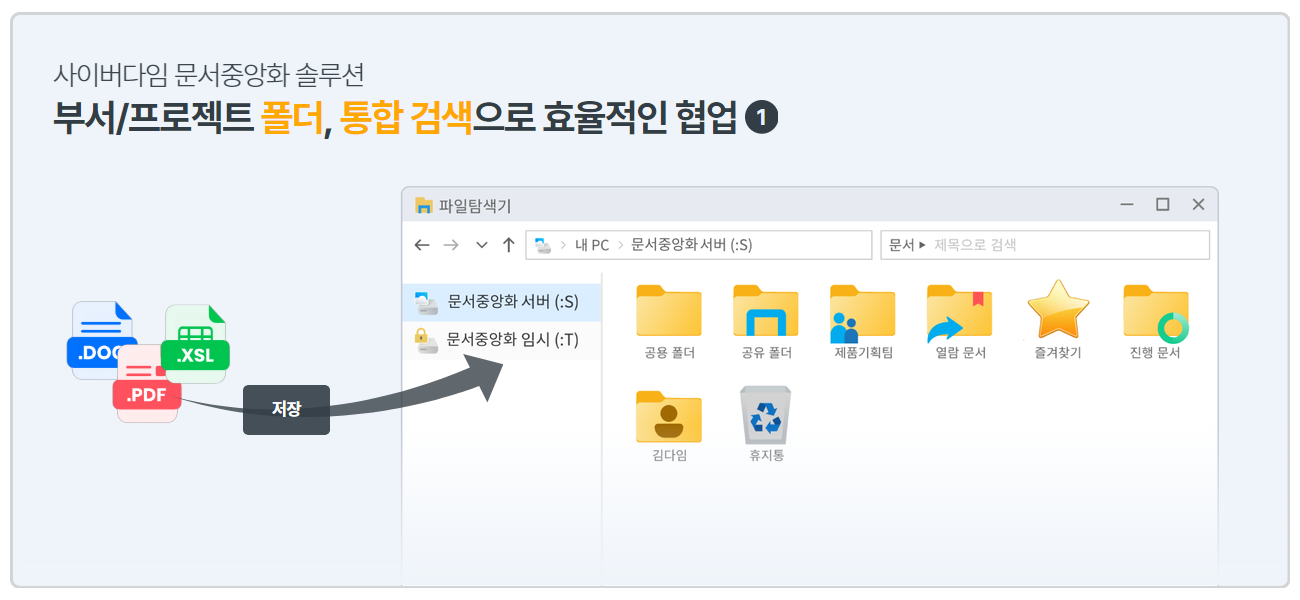Open the 즐겨찾기 star icon
This screenshot has height=600, width=1300.
tap(1058, 310)
